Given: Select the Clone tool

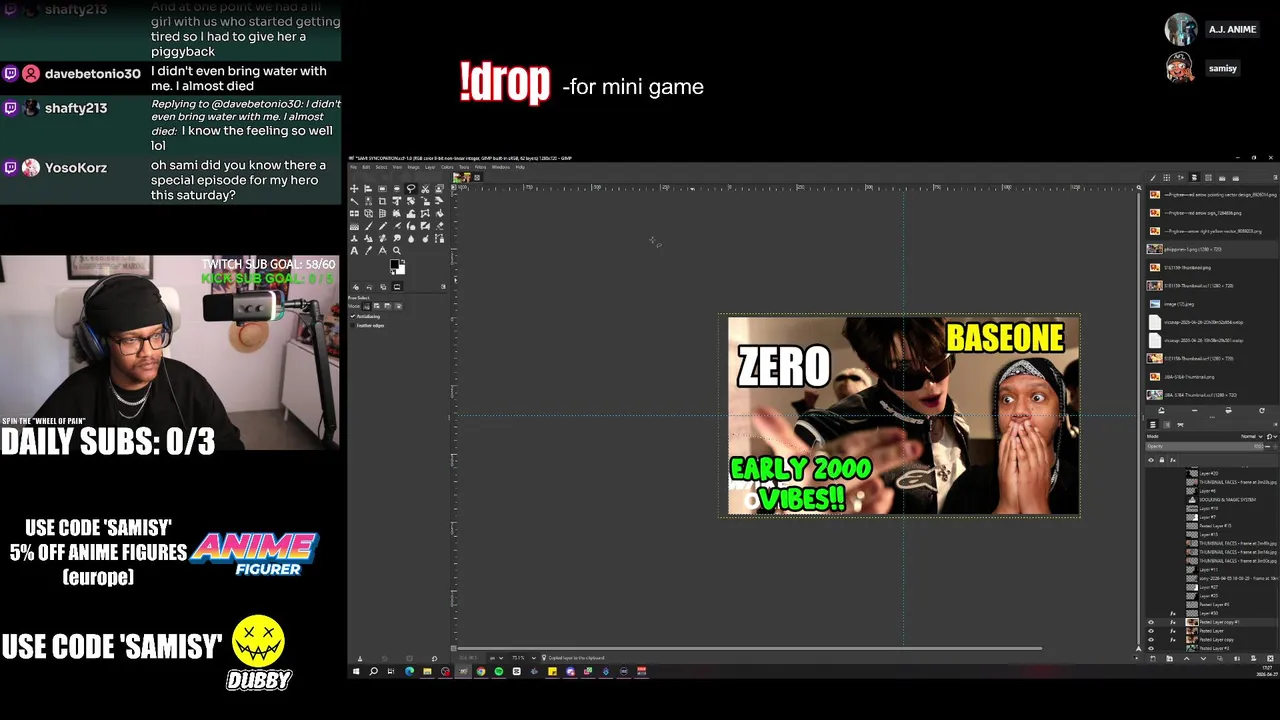Looking at the screenshot, I should 354,238.
